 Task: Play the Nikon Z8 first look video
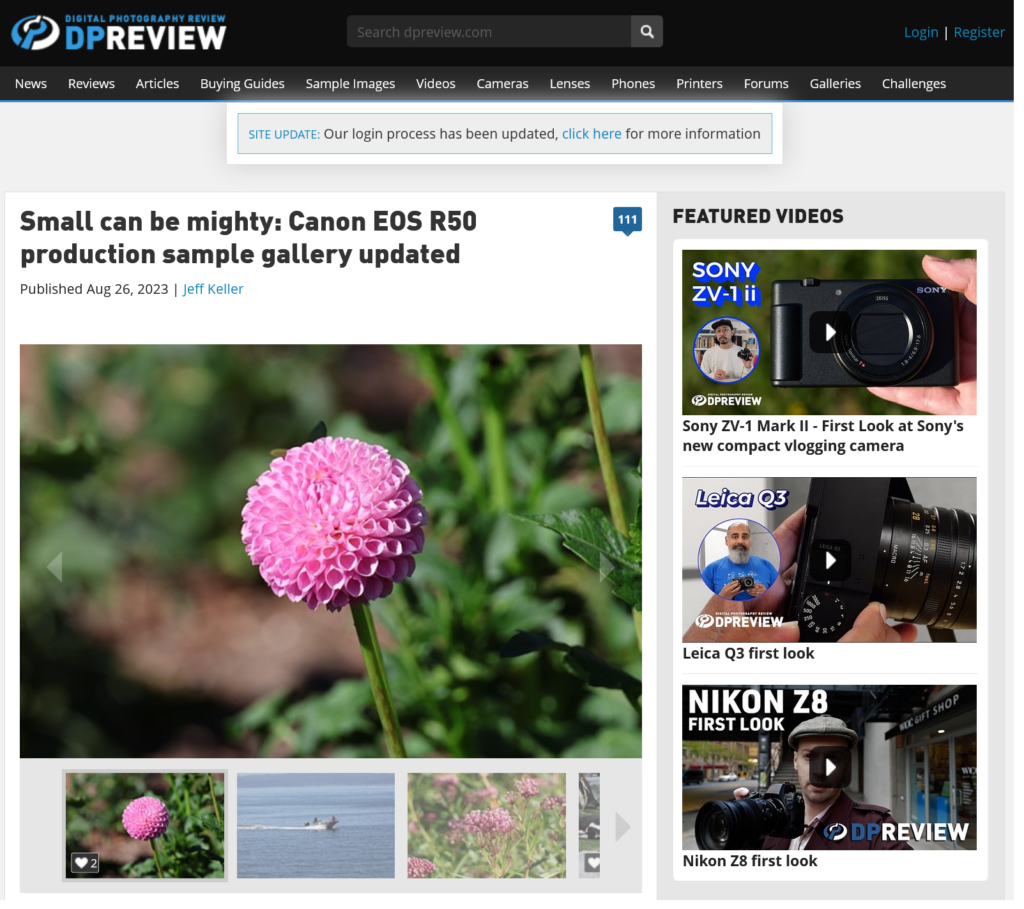830,767
